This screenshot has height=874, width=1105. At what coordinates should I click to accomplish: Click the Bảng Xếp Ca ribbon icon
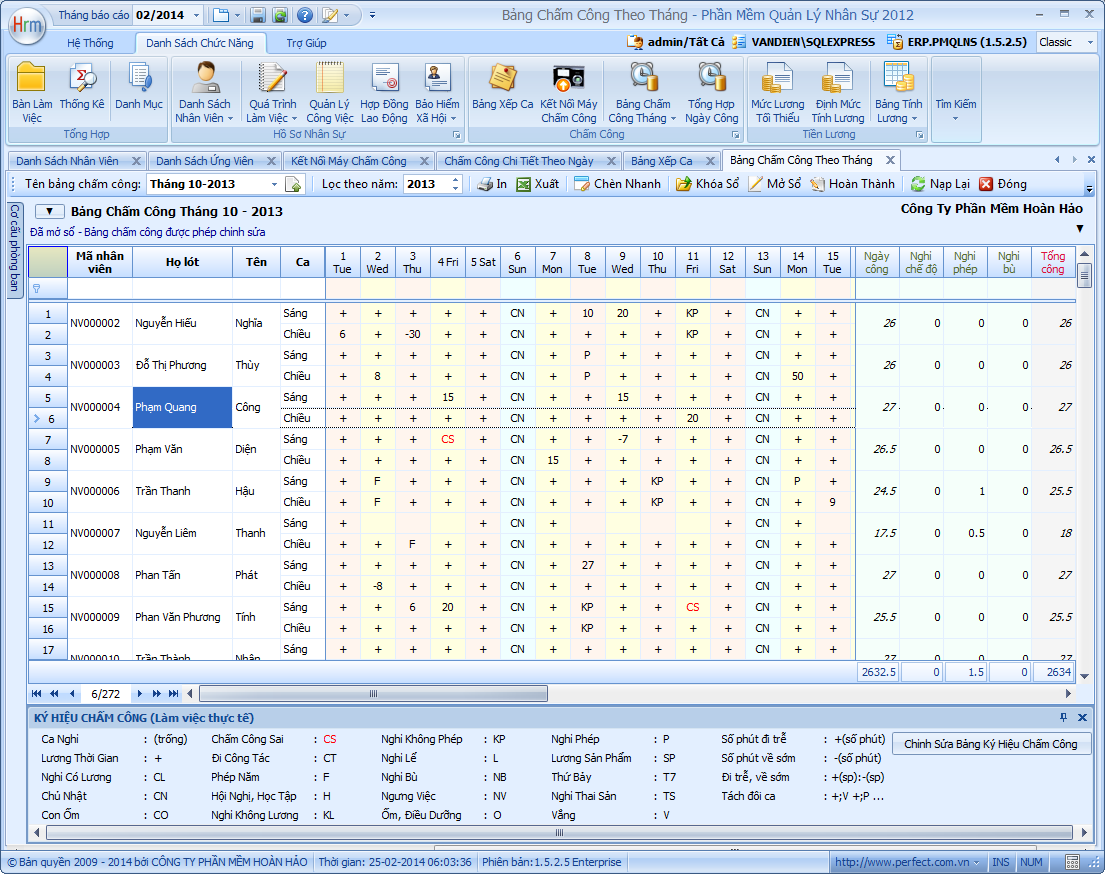(x=502, y=86)
